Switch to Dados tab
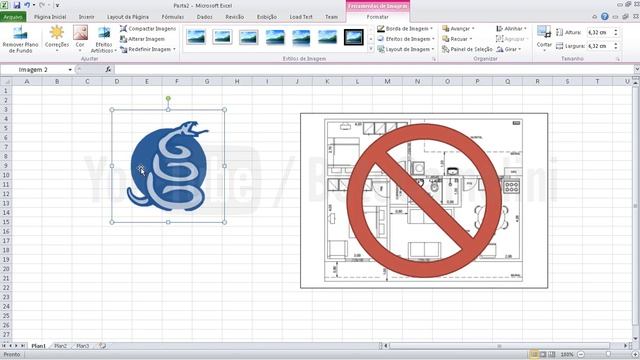The height and width of the screenshot is (360, 640). (204, 17)
